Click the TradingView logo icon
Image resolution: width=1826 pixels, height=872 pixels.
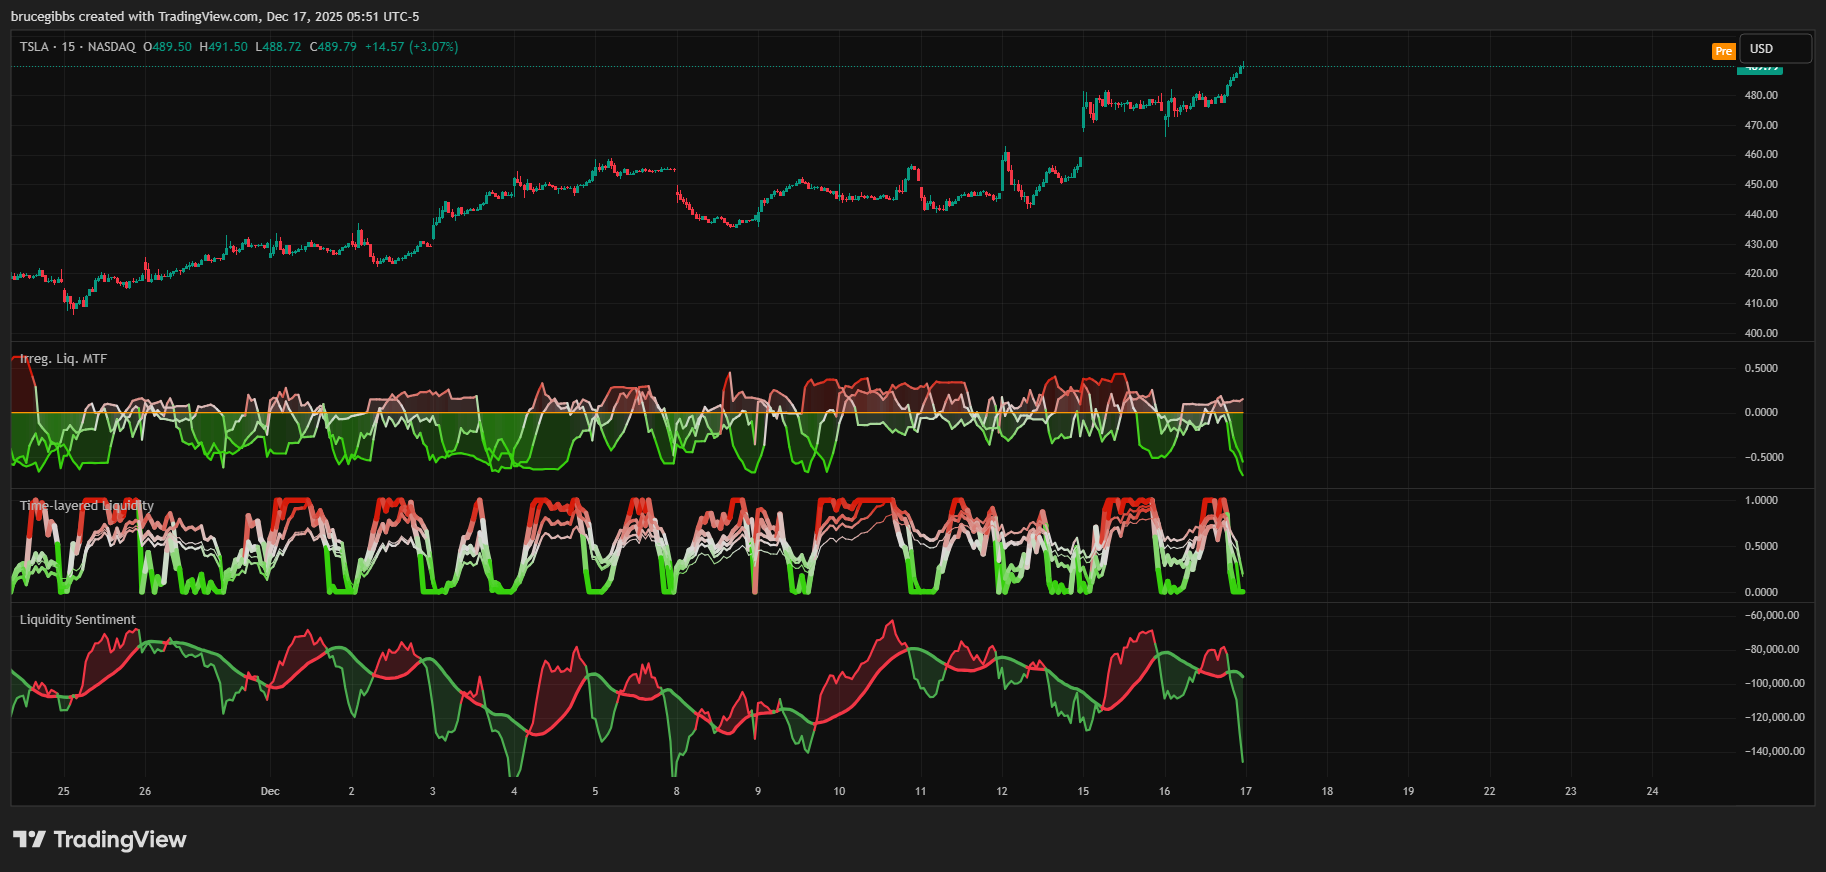pyautogui.click(x=29, y=839)
